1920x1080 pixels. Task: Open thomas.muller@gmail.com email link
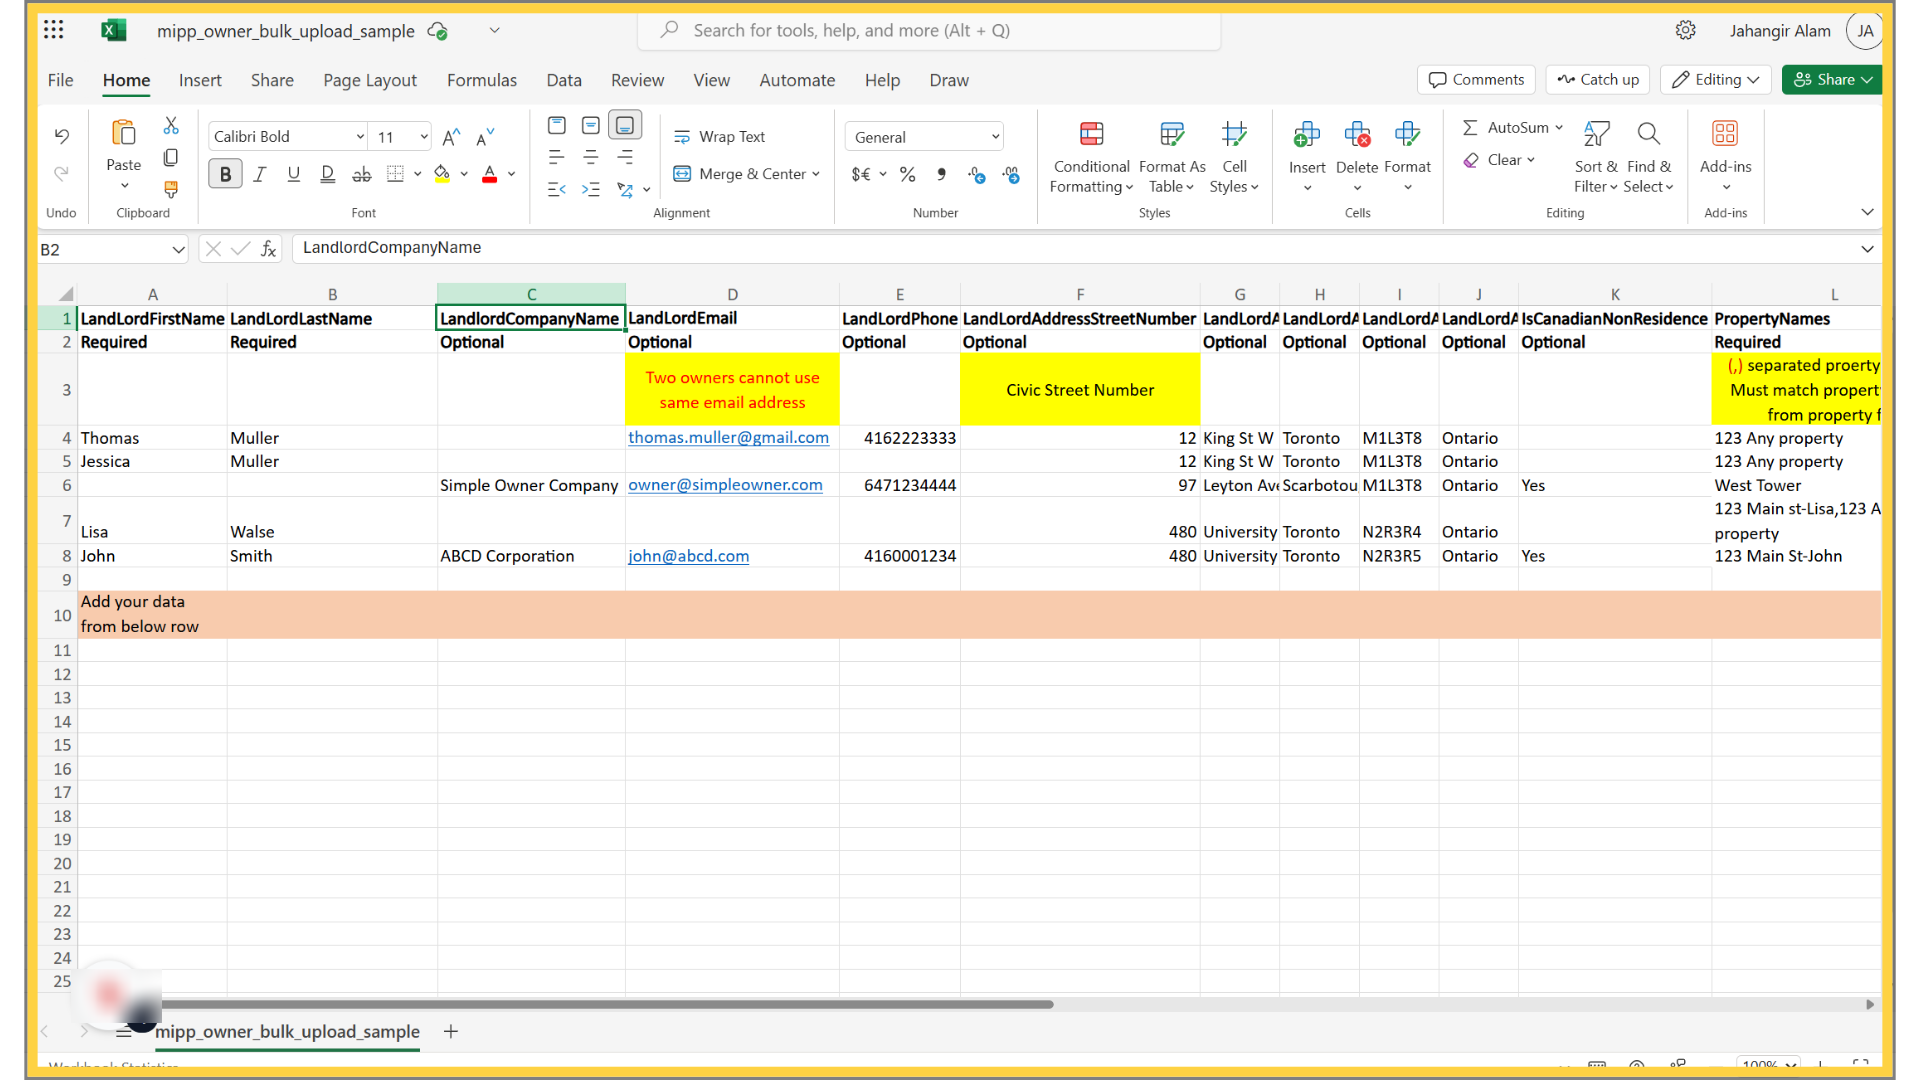click(x=728, y=438)
